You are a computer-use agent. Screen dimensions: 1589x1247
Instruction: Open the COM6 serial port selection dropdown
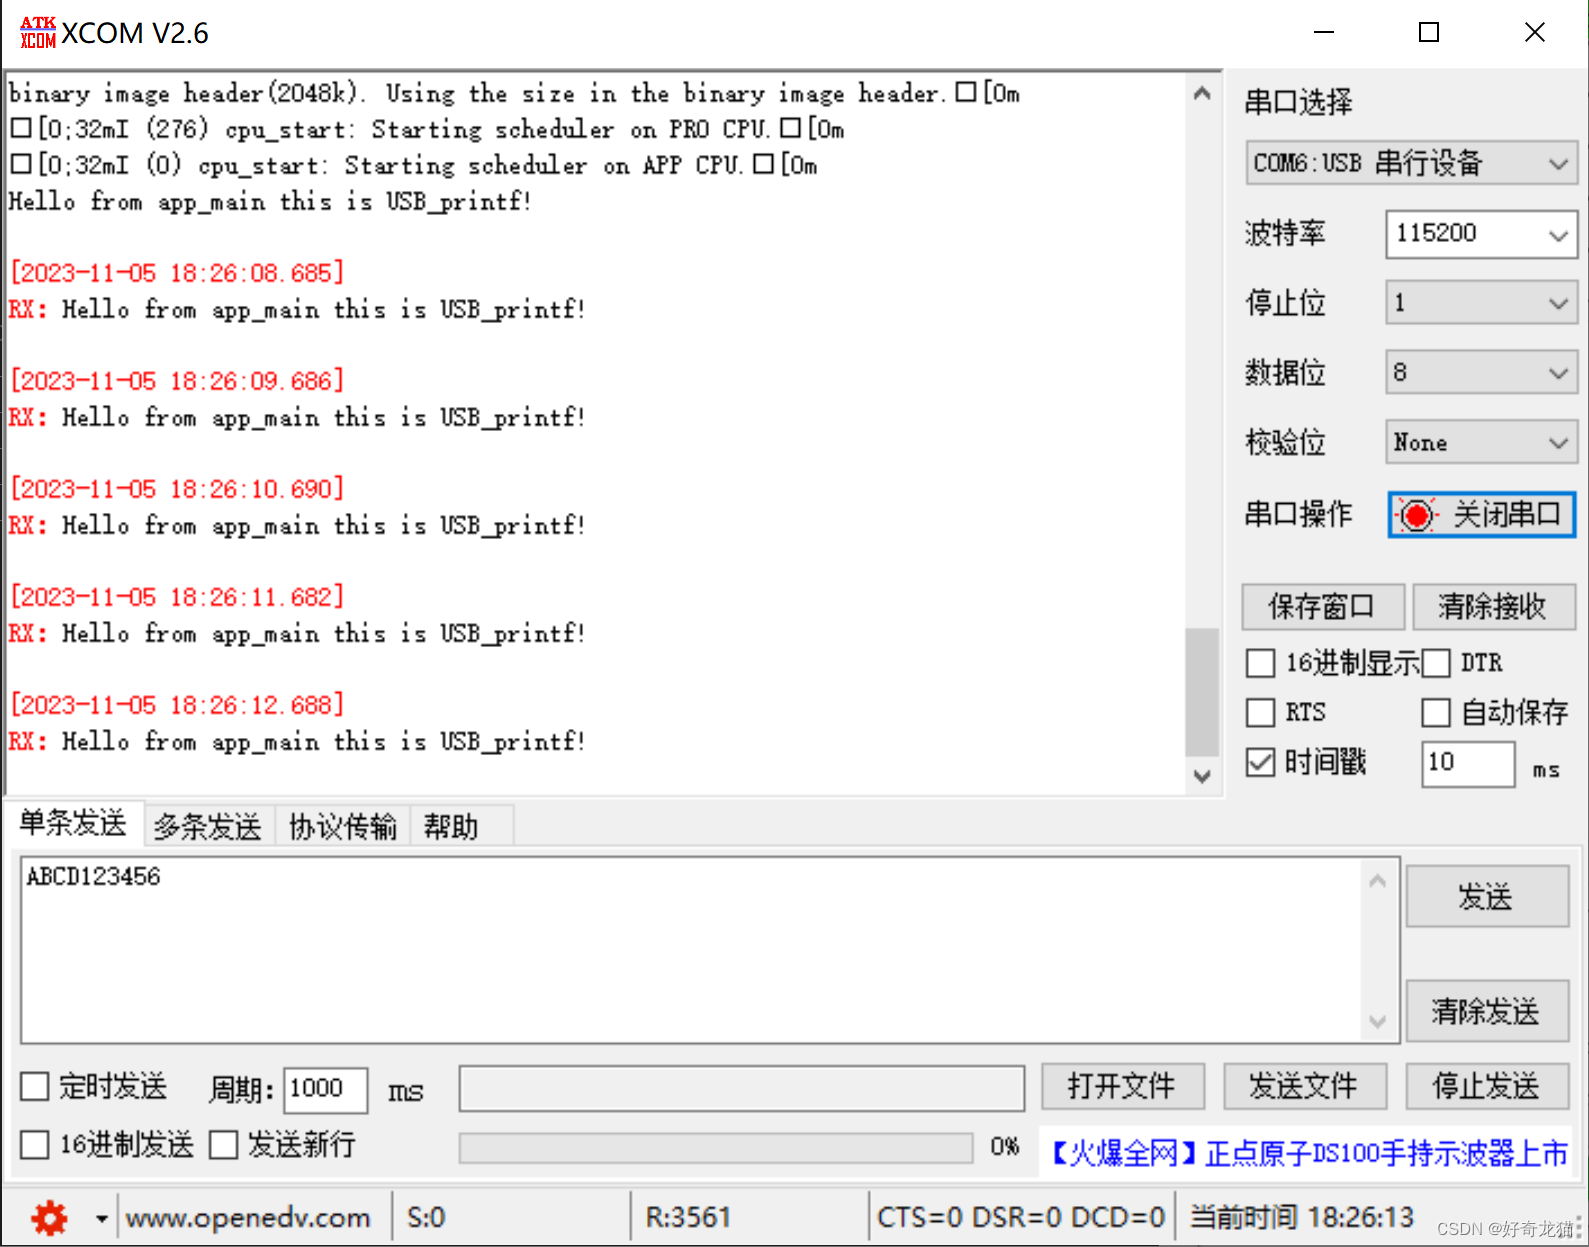(x=1411, y=163)
